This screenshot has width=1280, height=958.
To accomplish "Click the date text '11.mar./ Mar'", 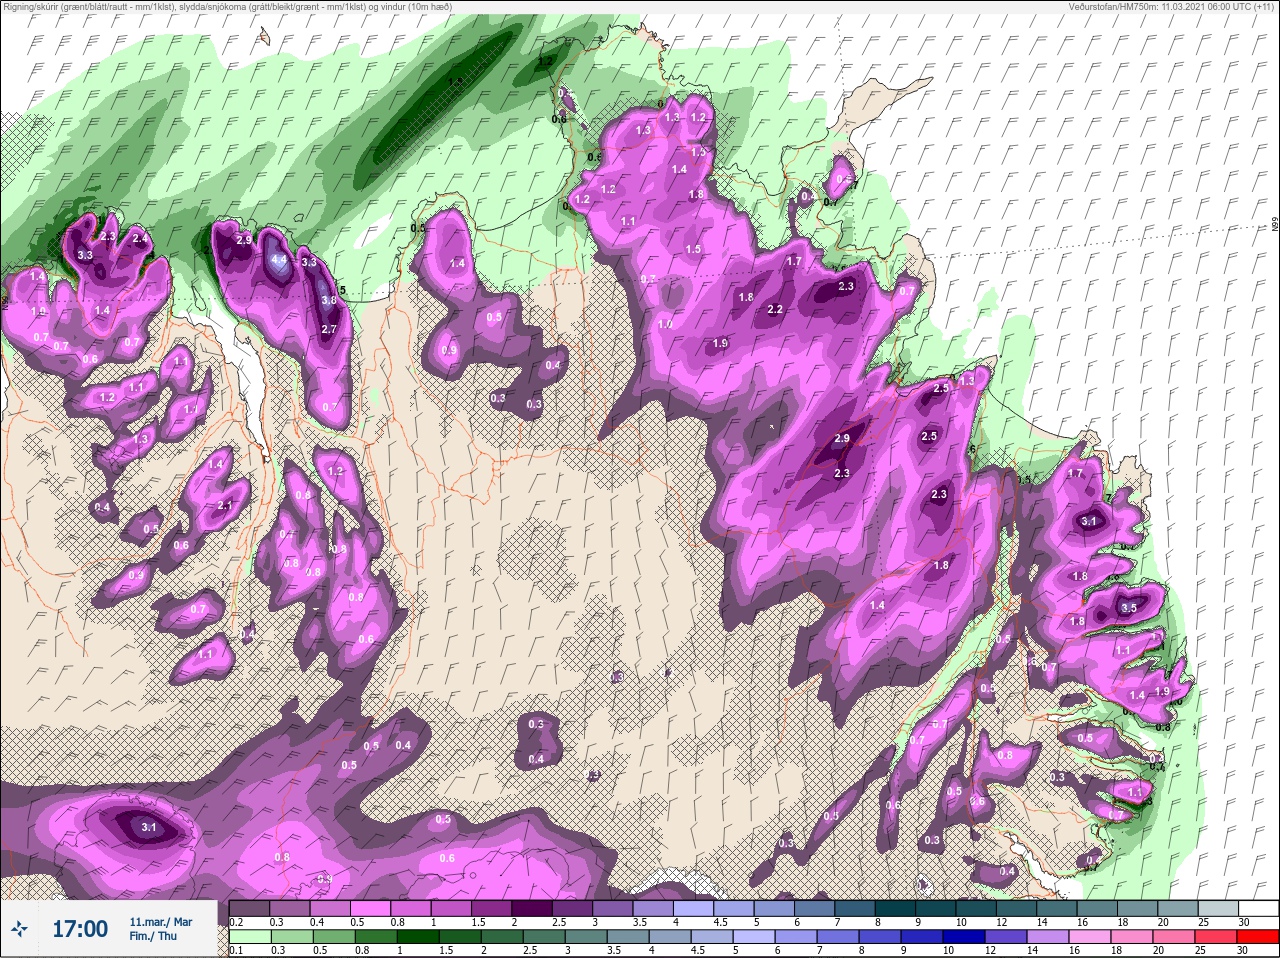I will [161, 921].
